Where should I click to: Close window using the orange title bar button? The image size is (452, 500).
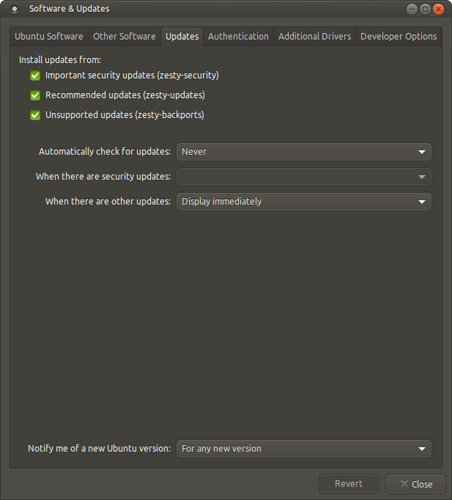[x=438, y=9]
